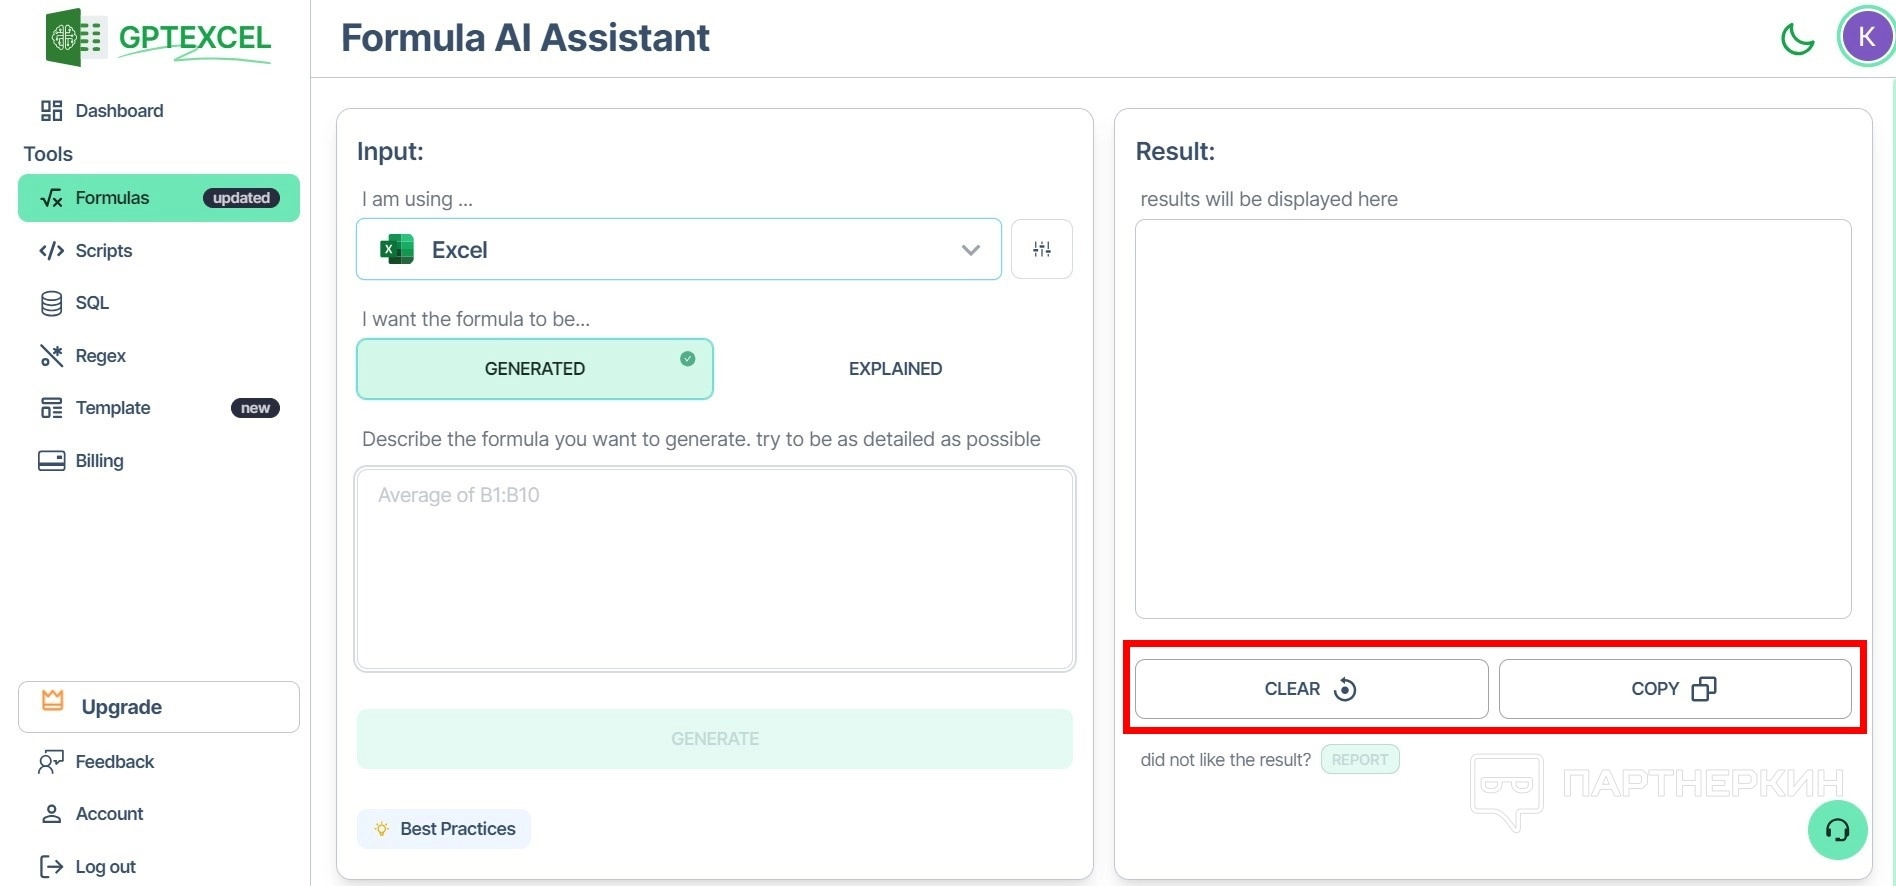Open Best Practices tips
The width and height of the screenshot is (1896, 886).
(x=444, y=829)
